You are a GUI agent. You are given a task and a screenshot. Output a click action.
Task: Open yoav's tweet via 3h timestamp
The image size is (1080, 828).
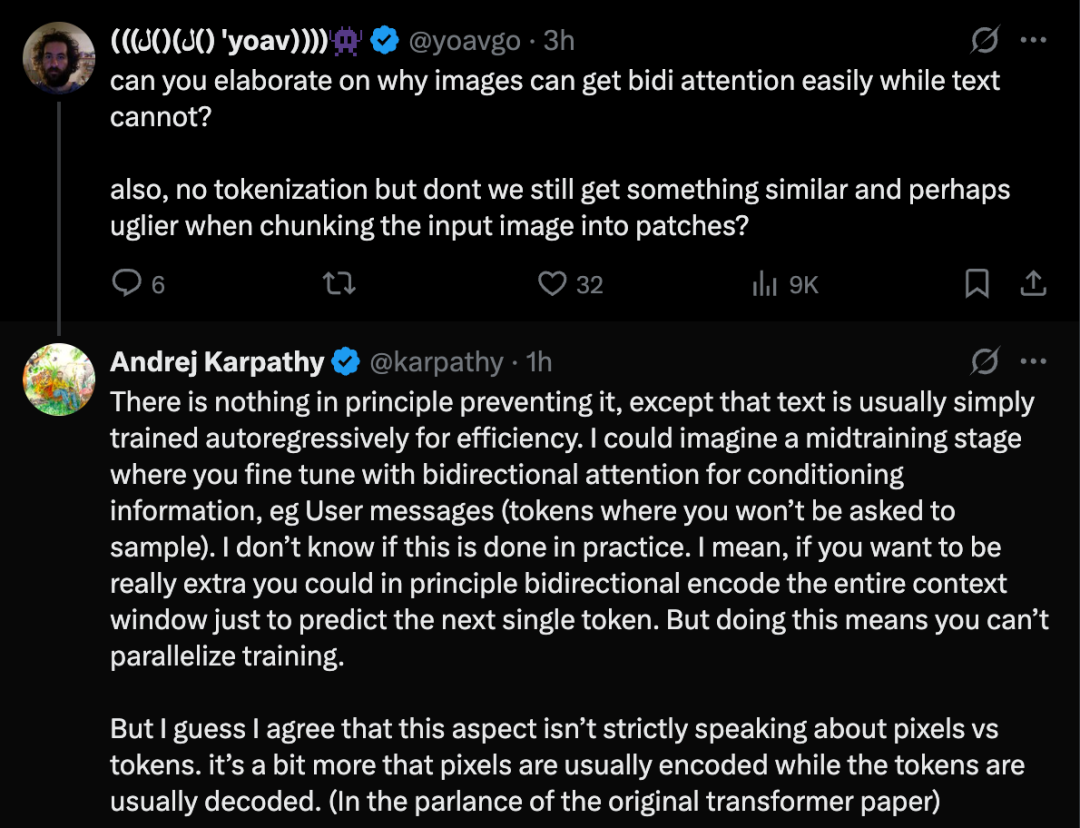click(559, 41)
